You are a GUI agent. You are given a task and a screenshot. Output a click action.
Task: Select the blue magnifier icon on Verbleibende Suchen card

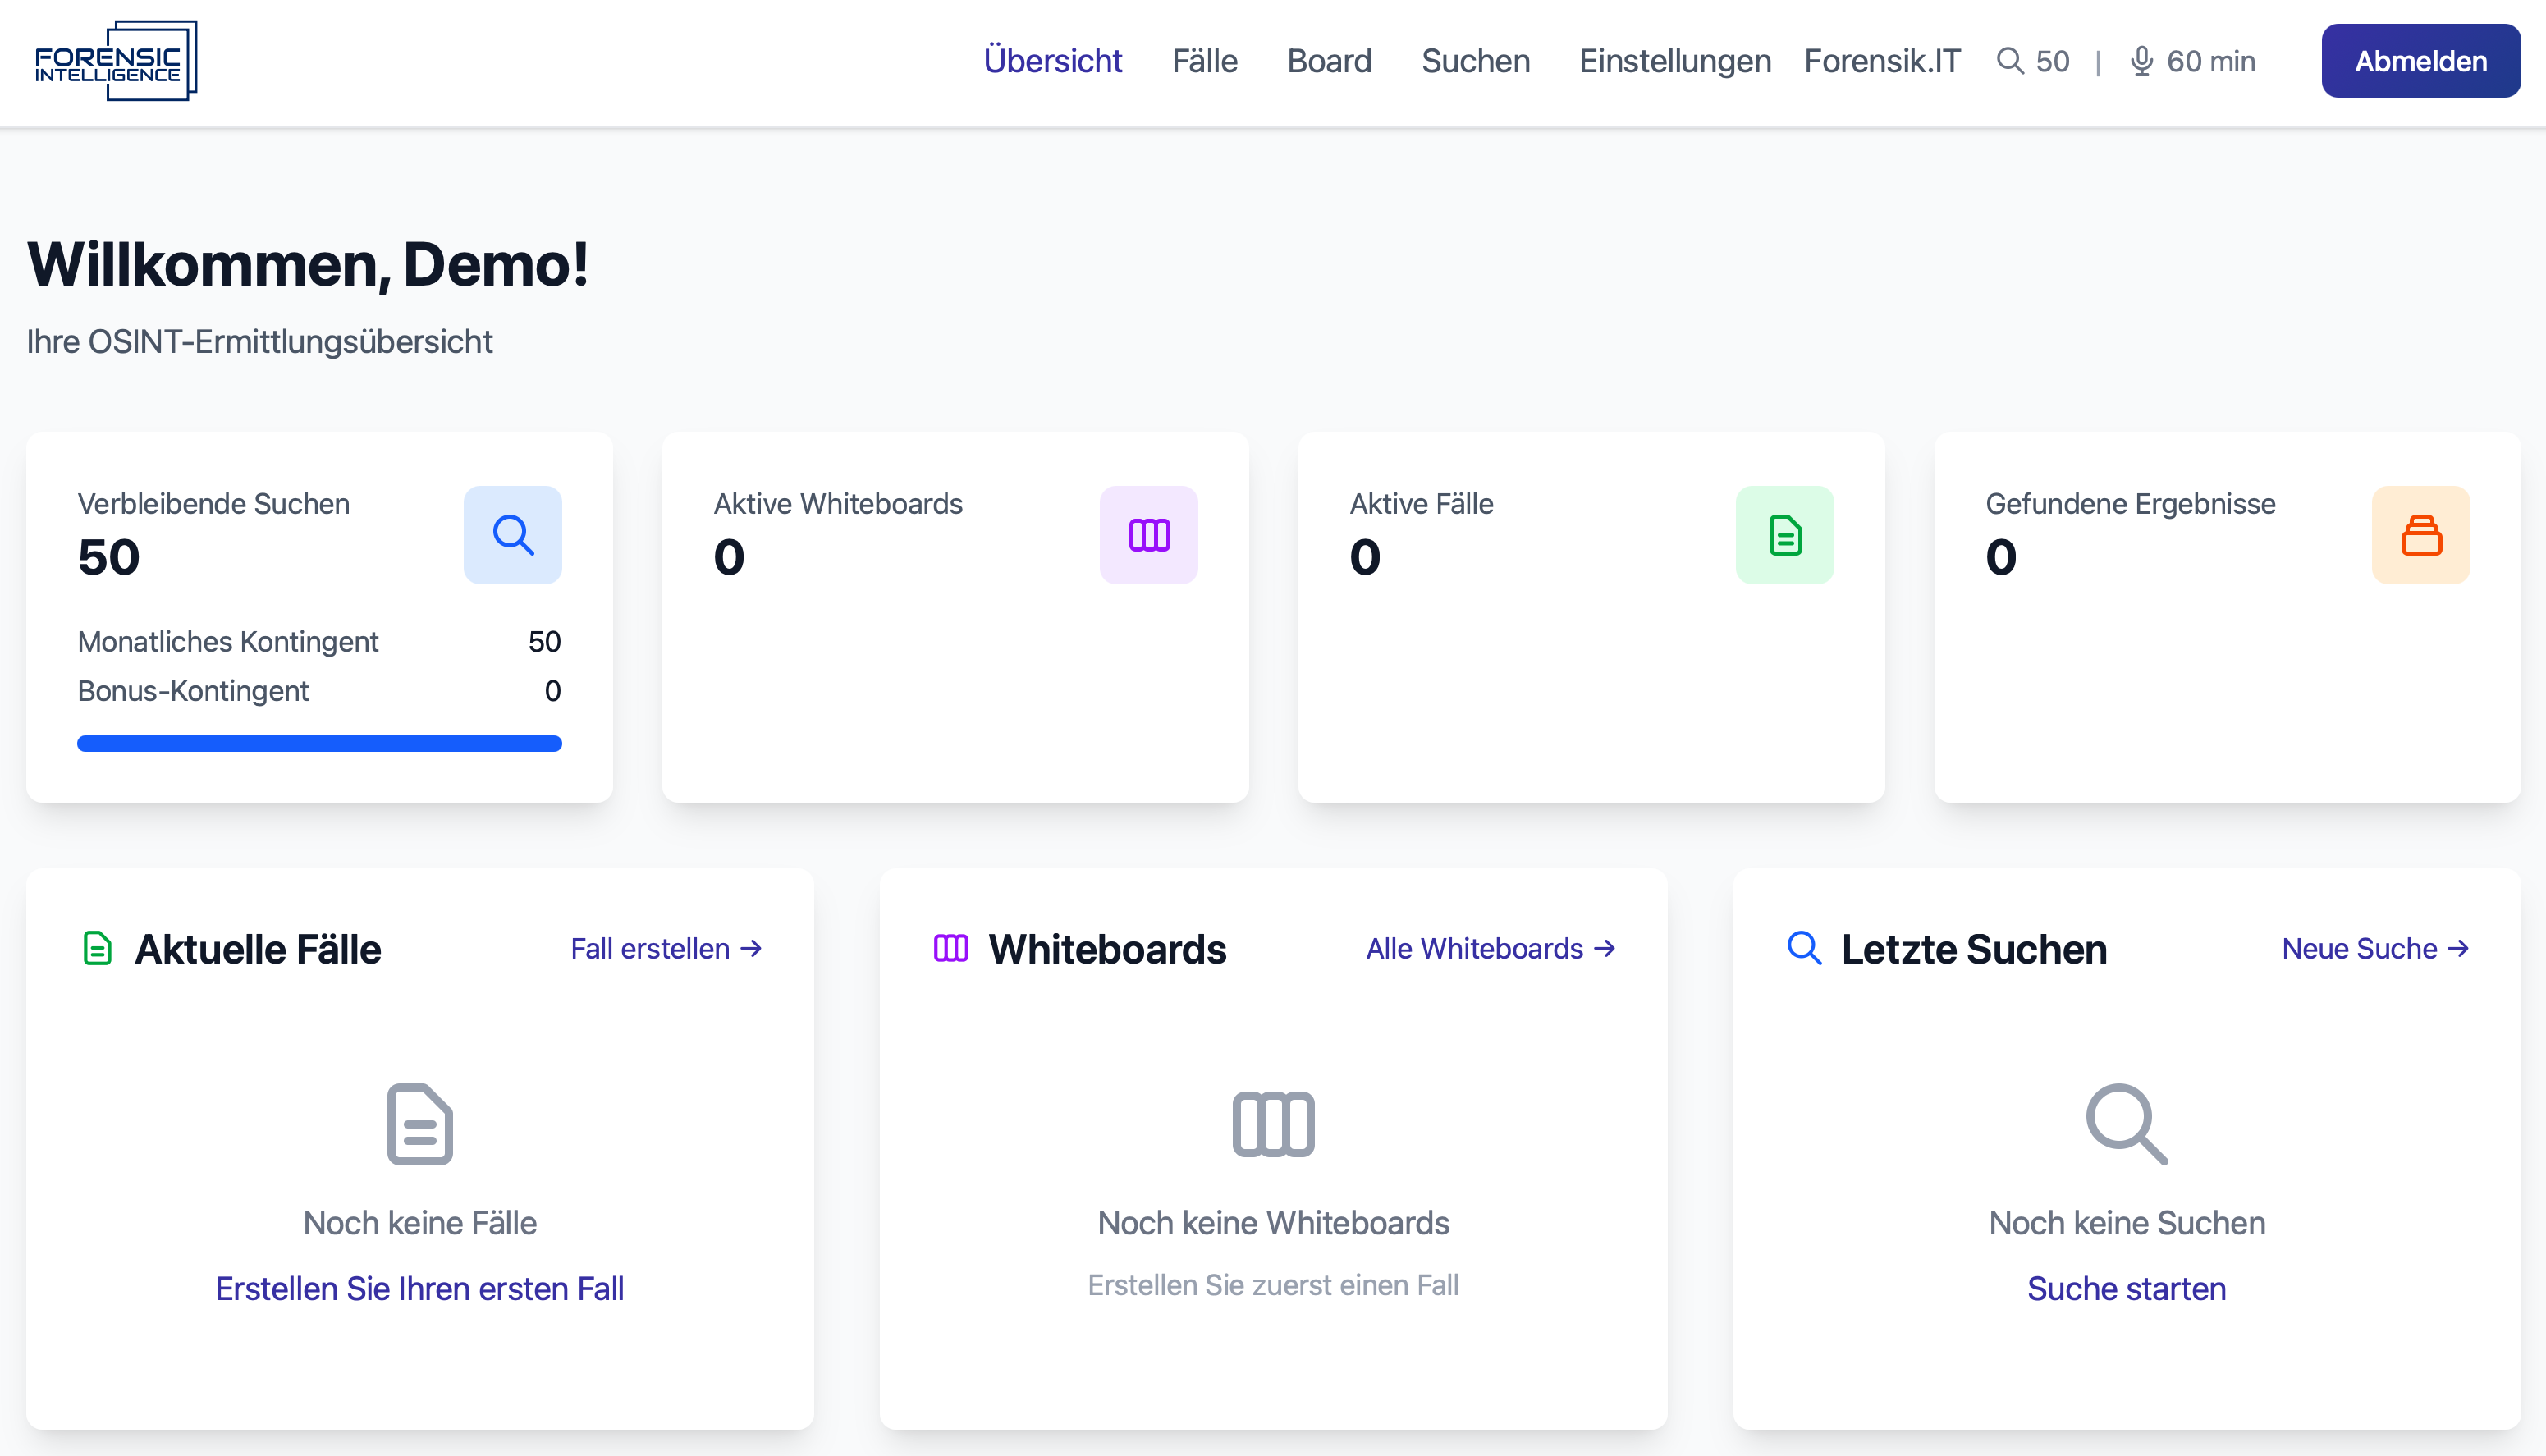(x=513, y=535)
